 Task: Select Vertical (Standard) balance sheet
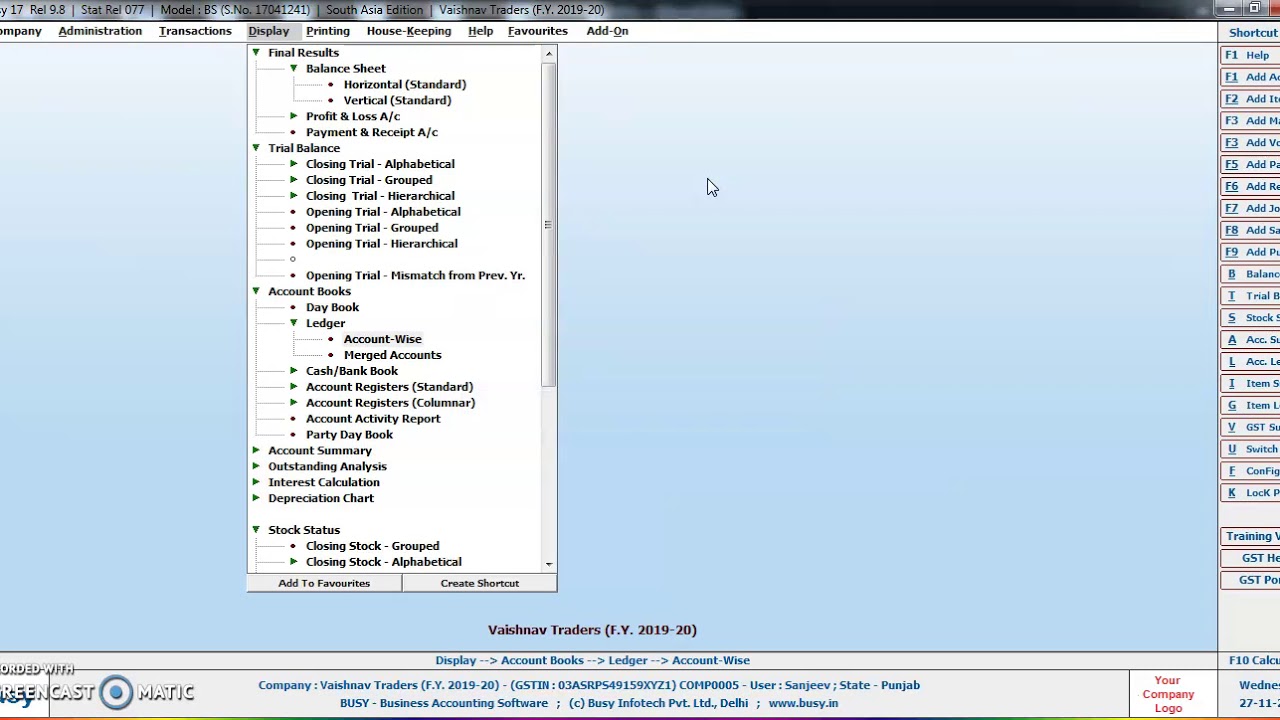point(397,100)
